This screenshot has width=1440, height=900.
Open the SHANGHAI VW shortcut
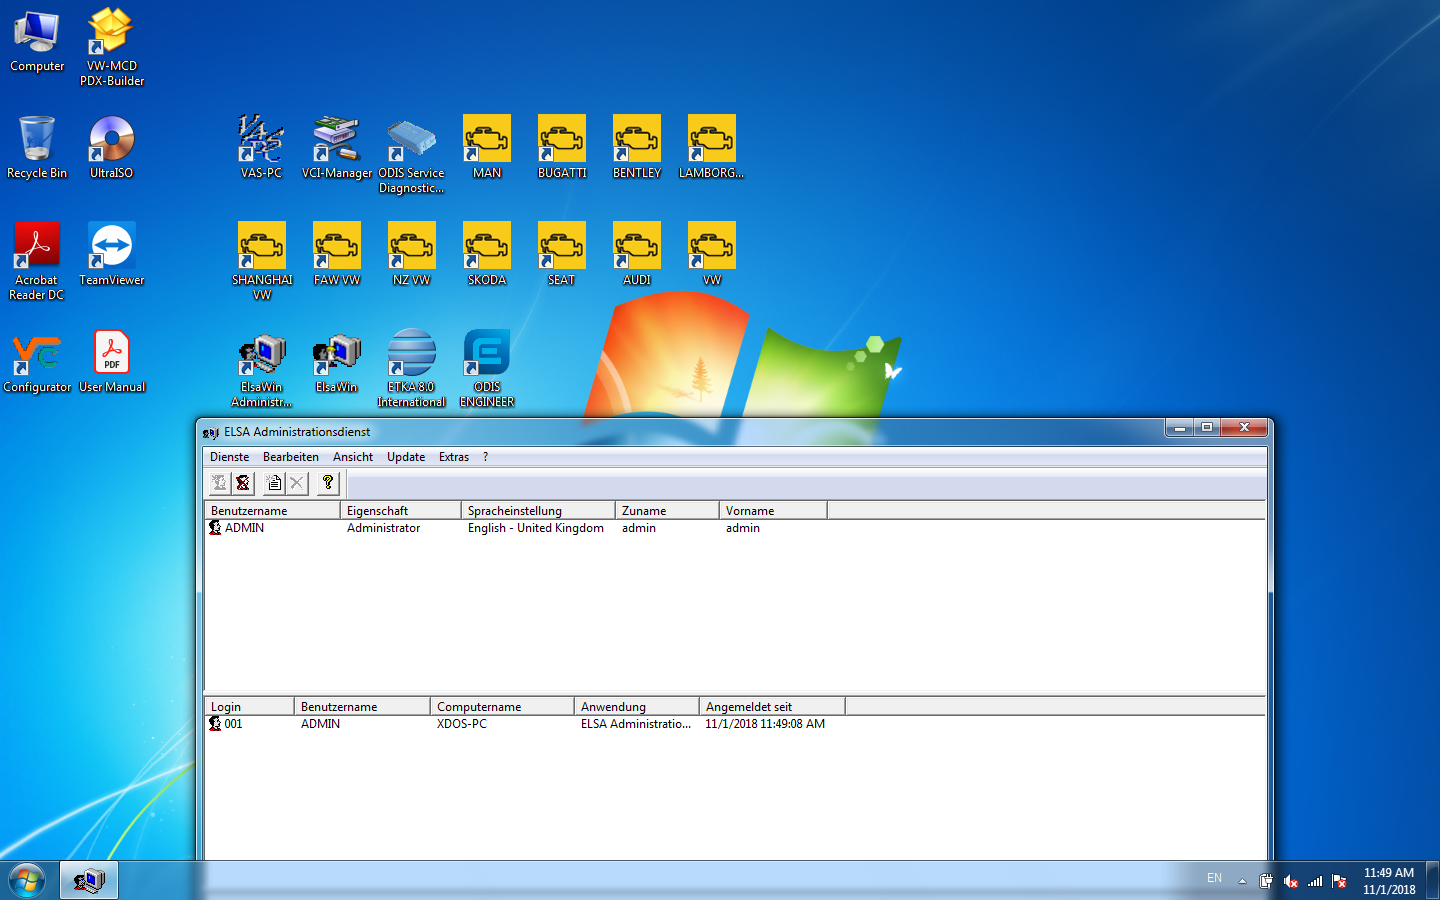[x=262, y=261]
